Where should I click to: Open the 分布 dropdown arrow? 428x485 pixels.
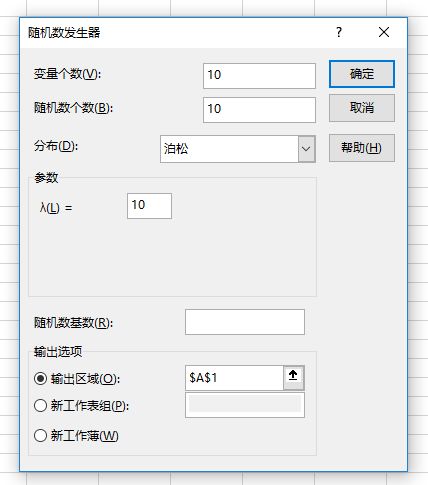[306, 149]
